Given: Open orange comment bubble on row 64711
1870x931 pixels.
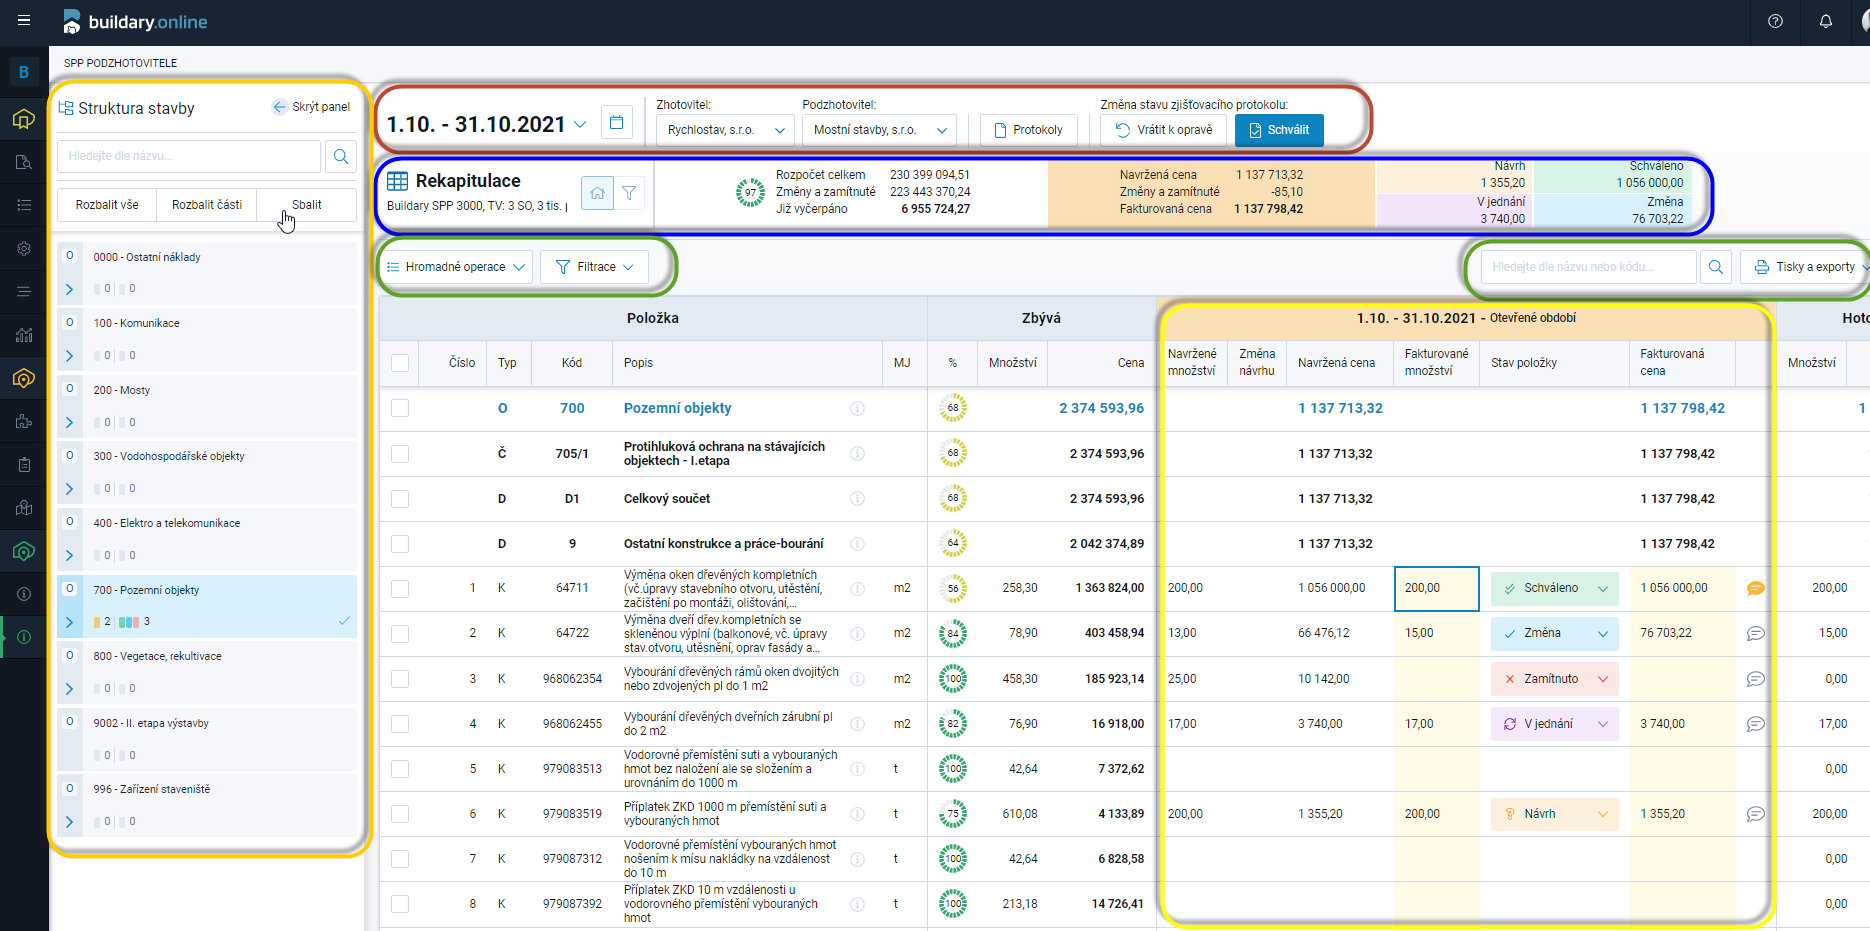Looking at the screenshot, I should click(1755, 588).
